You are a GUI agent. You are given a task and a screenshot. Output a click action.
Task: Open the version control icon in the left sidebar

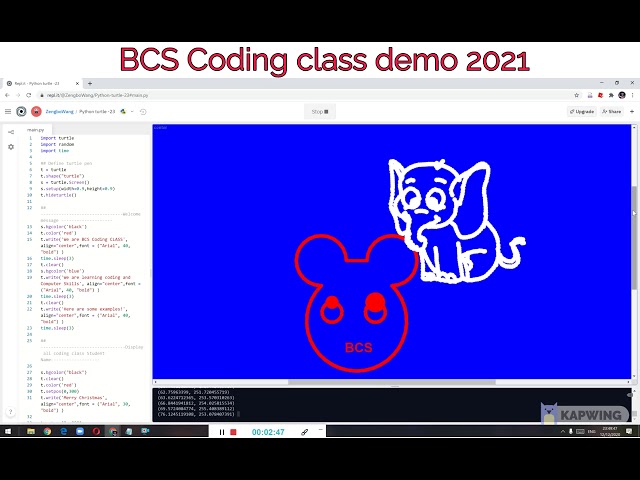(x=11, y=132)
